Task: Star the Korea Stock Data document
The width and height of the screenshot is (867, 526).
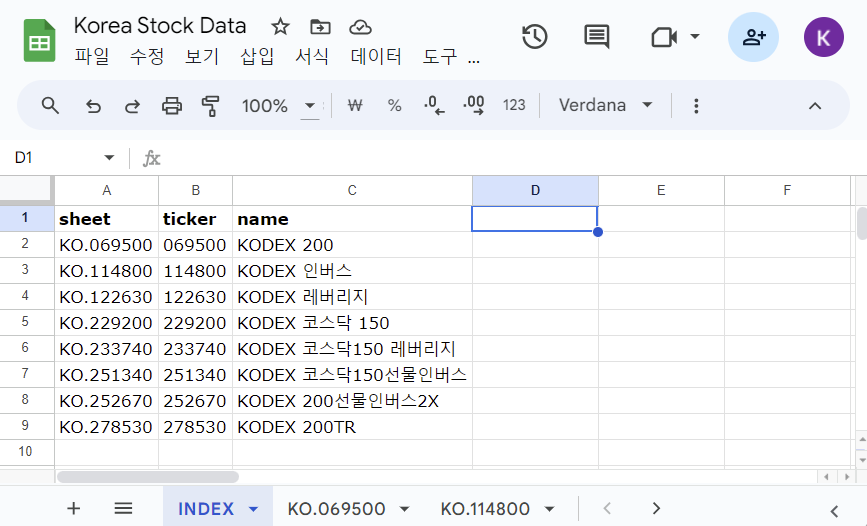Action: [280, 27]
